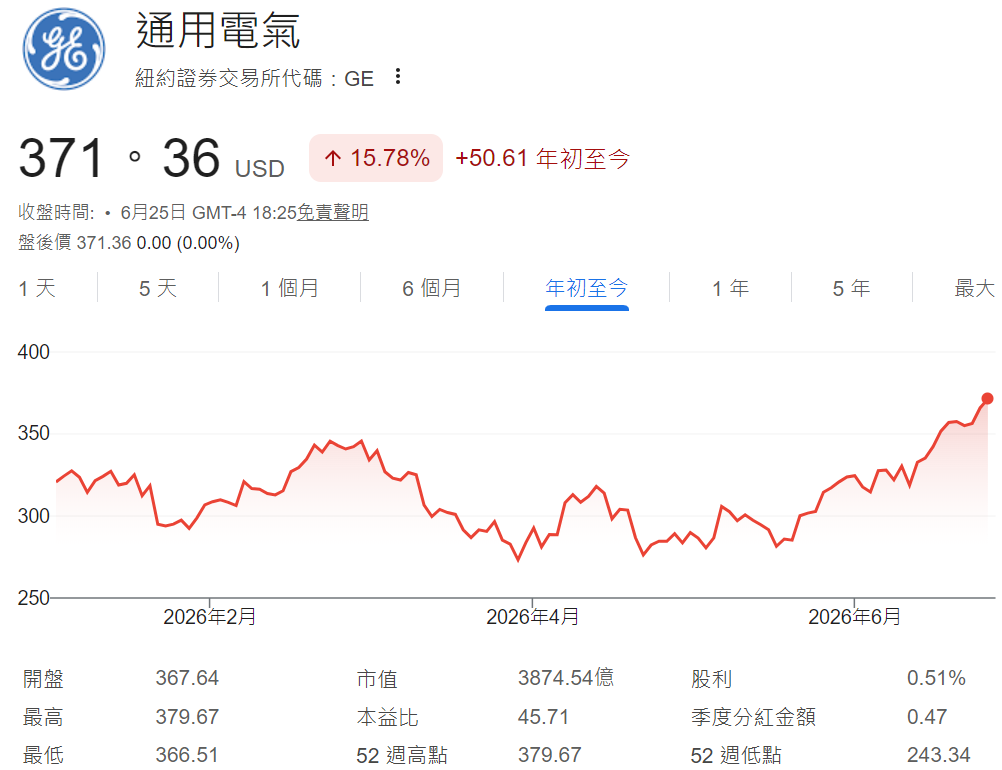Screen dimensions: 1002x770
Task: Click the 52 週低點 value 243.34
Action: pos(939,755)
